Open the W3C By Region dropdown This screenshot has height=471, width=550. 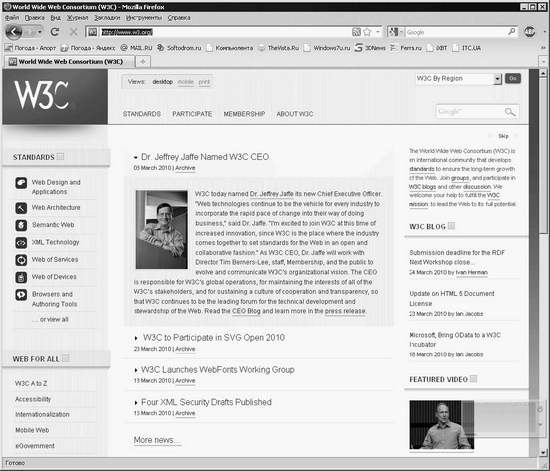coord(459,79)
